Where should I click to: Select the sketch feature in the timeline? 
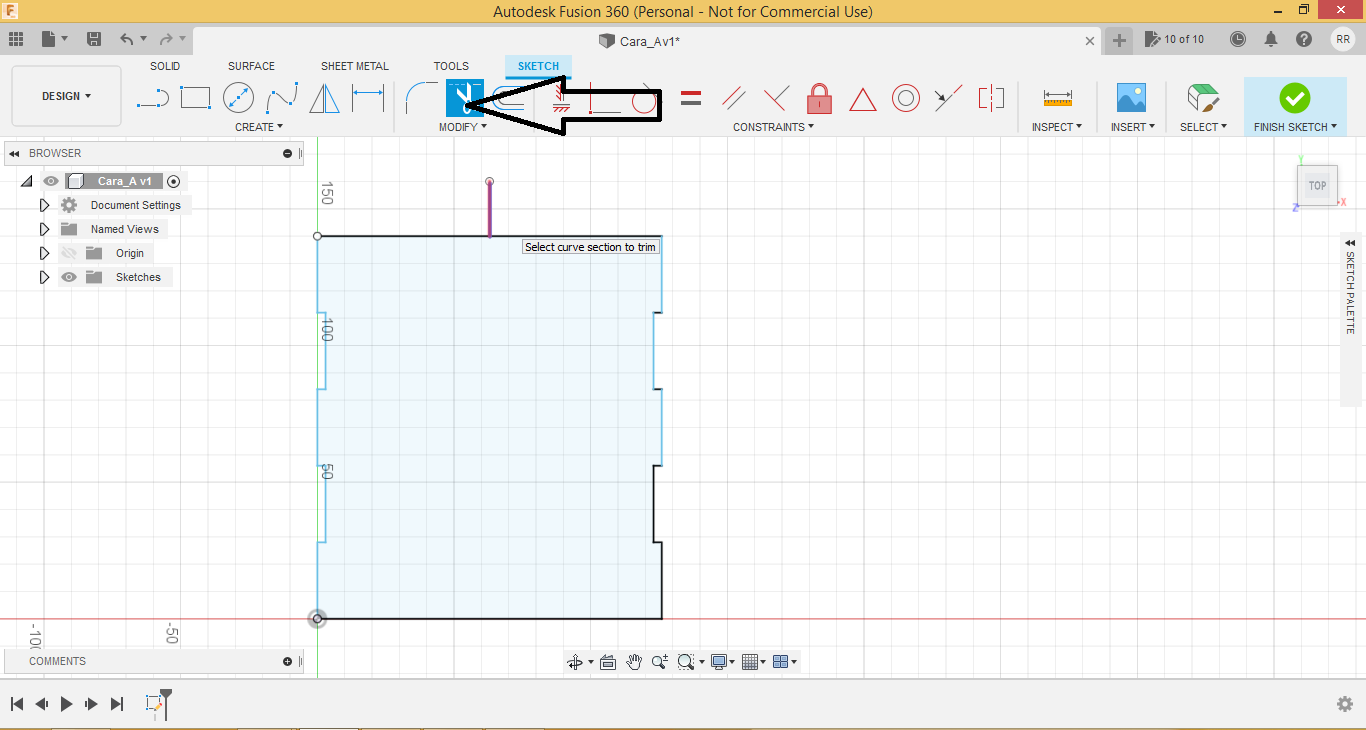(155, 704)
